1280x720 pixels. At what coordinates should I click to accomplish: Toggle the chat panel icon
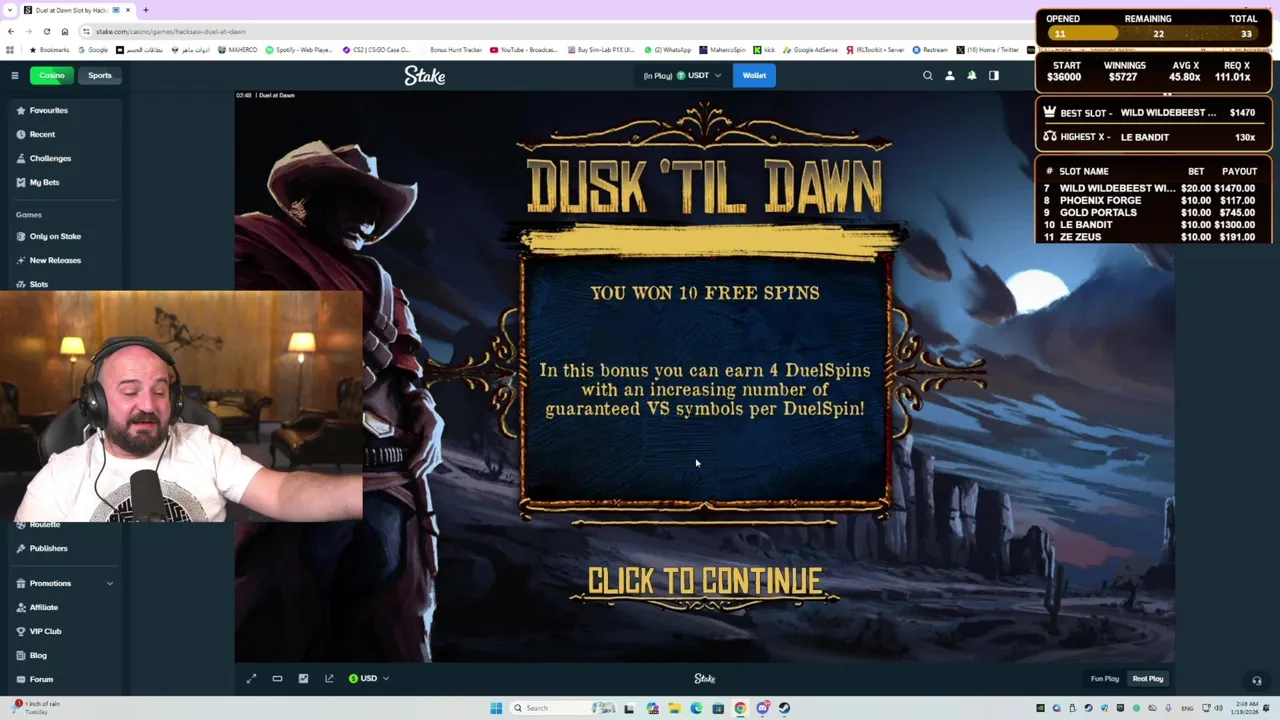click(994, 75)
